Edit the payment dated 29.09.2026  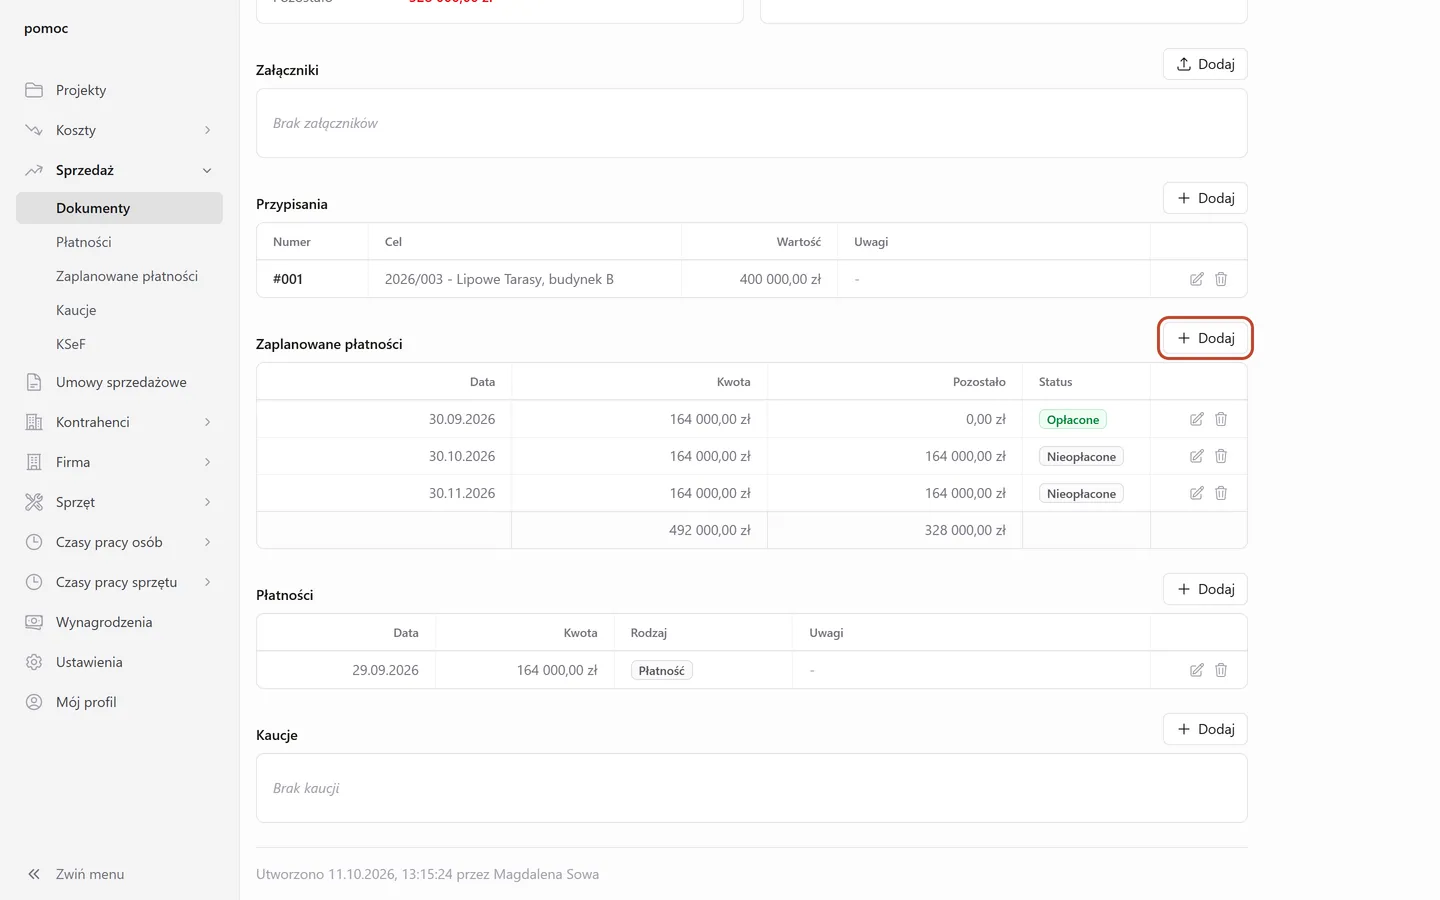tap(1196, 670)
